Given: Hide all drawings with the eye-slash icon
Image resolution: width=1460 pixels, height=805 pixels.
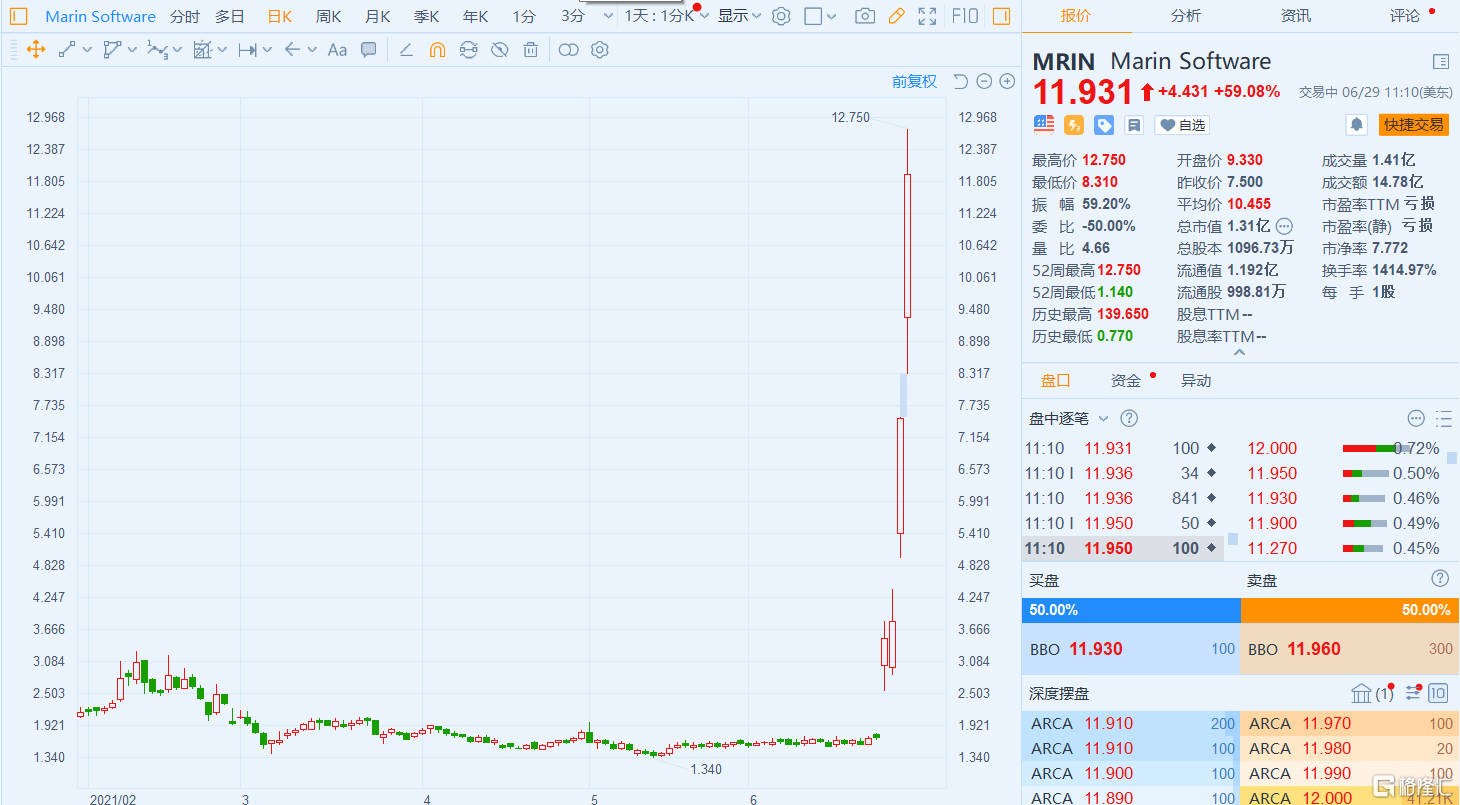Looking at the screenshot, I should coord(500,50).
